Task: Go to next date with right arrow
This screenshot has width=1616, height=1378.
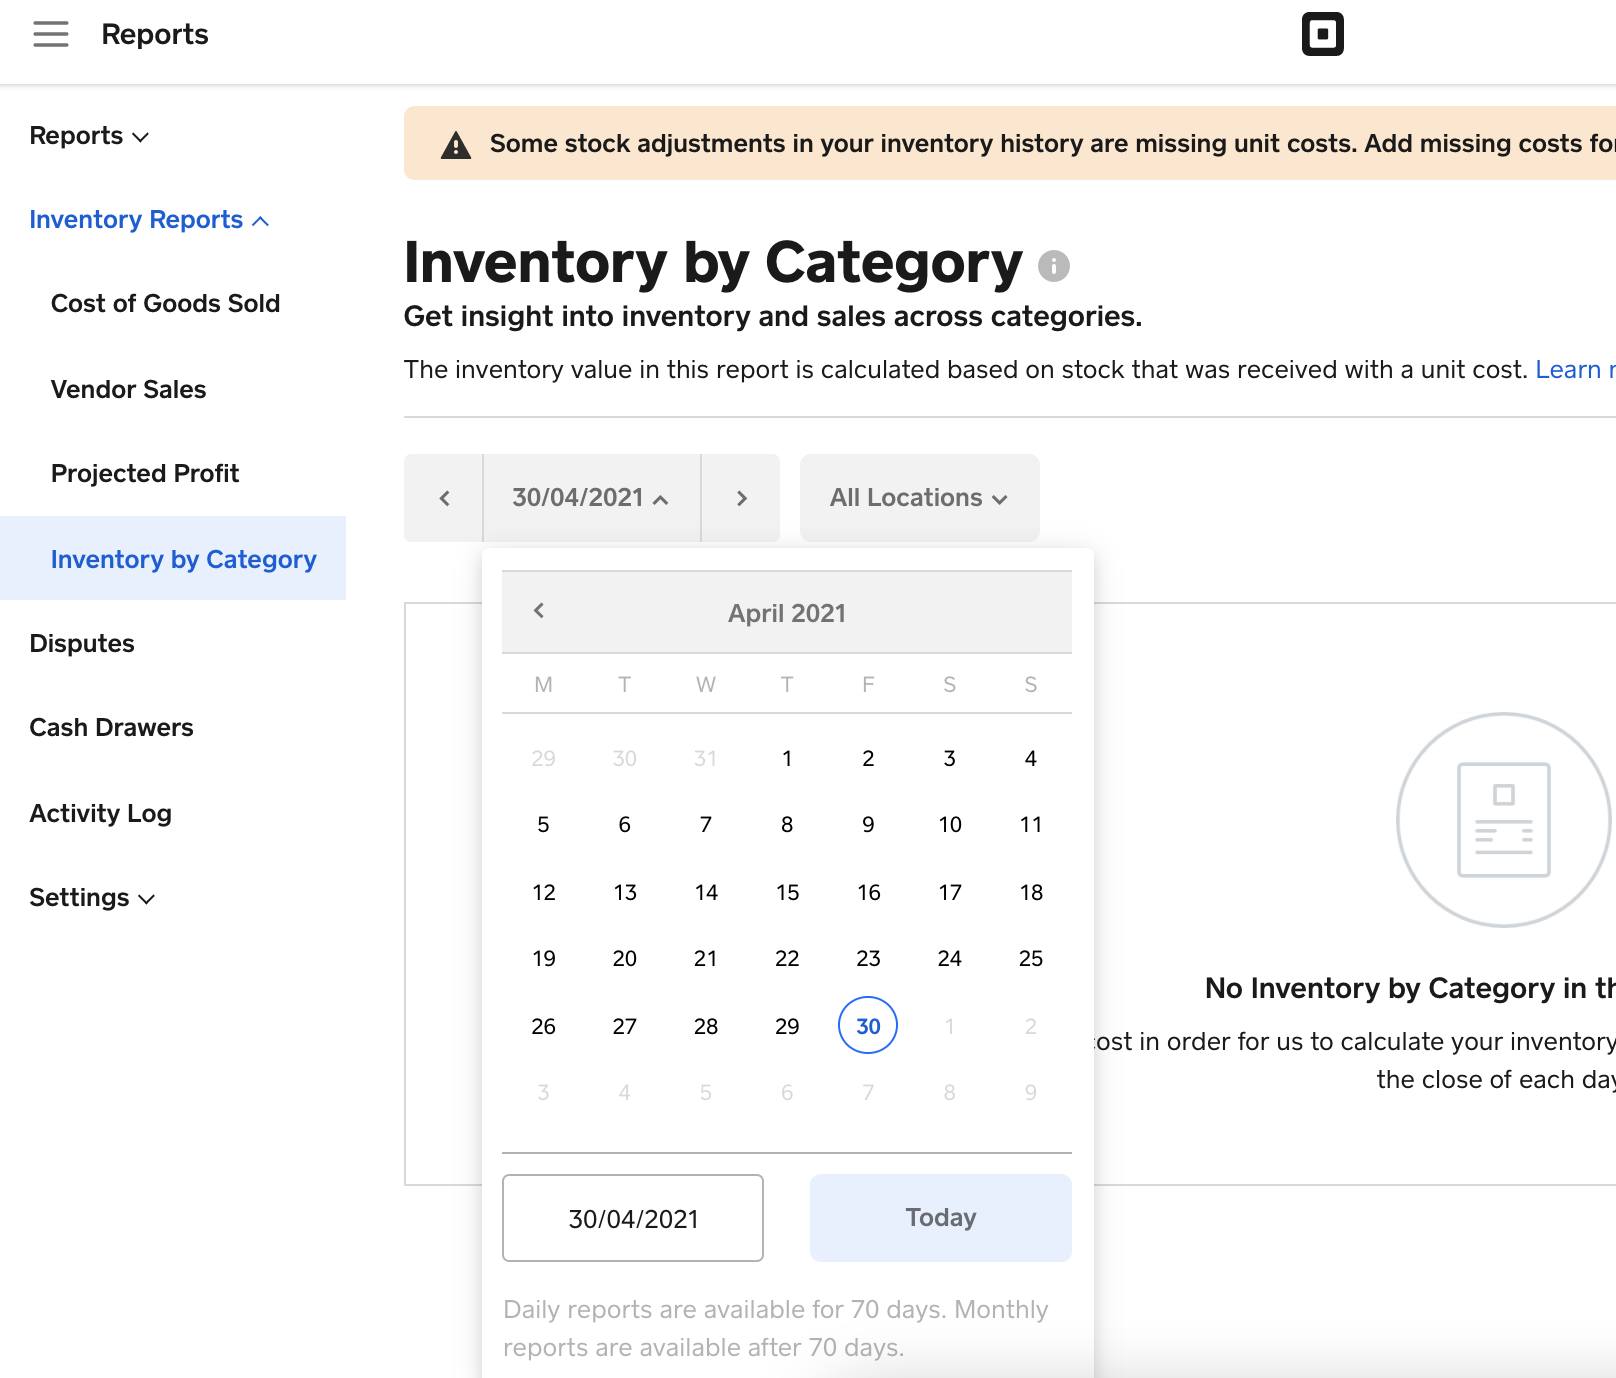Action: tap(741, 498)
